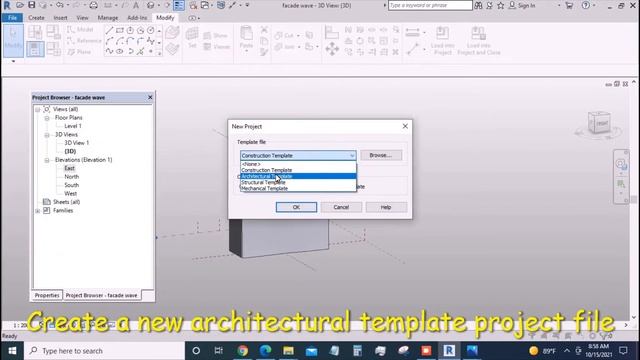Click the Text tool icon in quick access toolbar

tap(136, 5)
